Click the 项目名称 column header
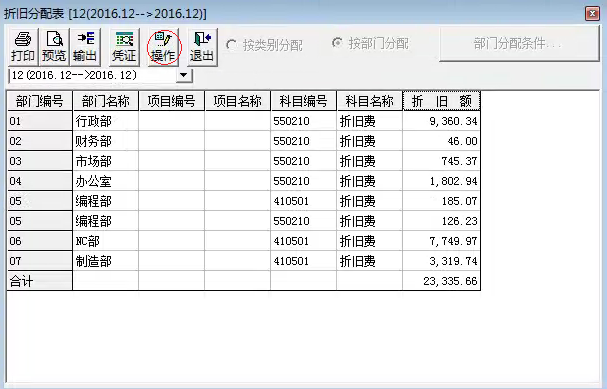Image resolution: width=607 pixels, height=389 pixels. [237, 101]
